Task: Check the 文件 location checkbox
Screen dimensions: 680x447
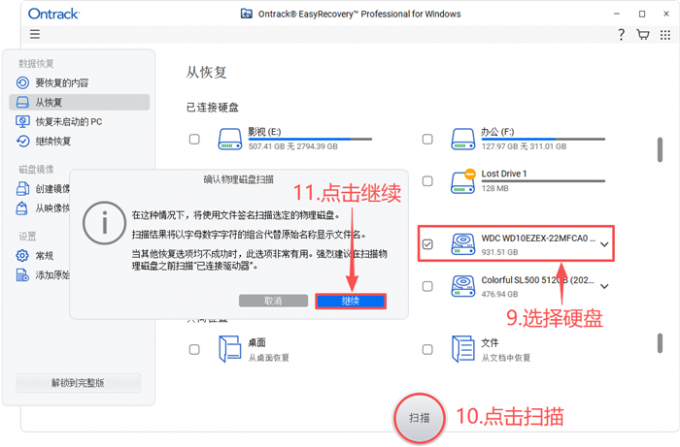Action: click(428, 349)
